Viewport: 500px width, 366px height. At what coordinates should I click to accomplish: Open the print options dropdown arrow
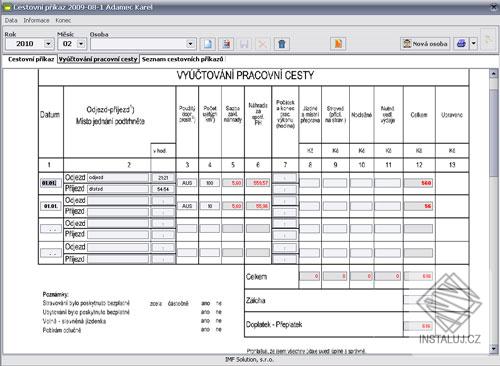point(474,44)
